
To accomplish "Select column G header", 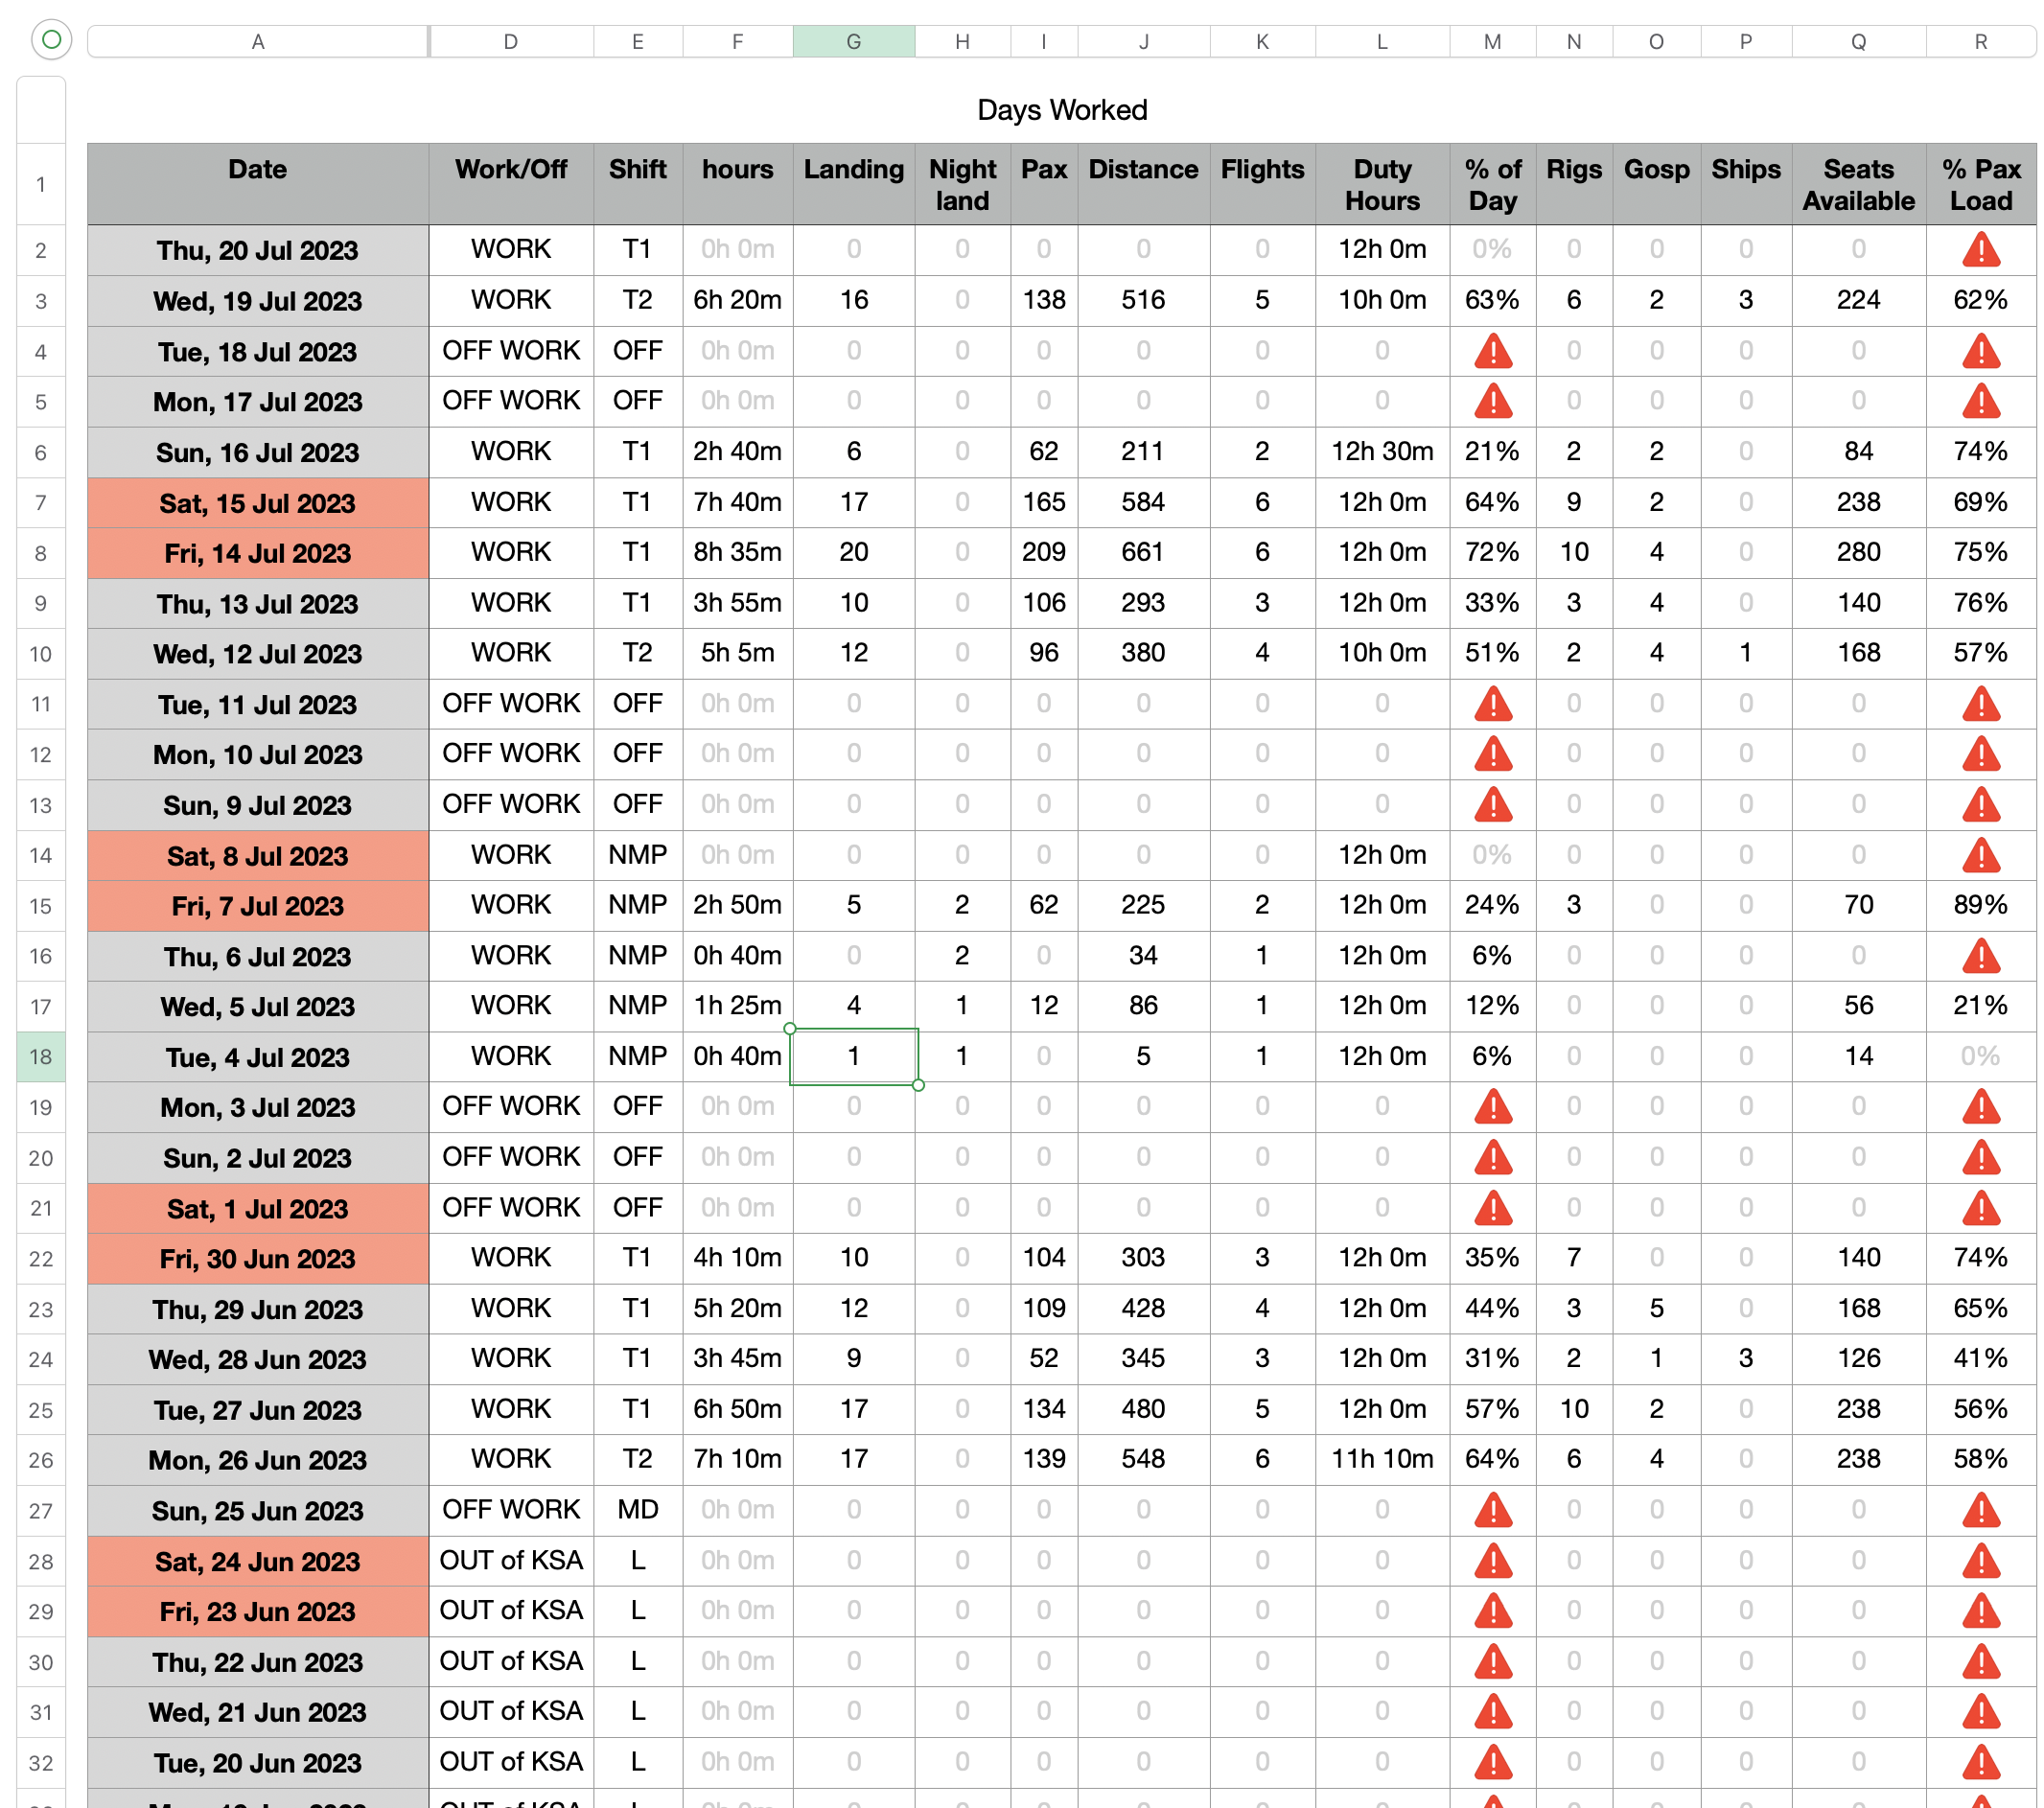I will coord(853,42).
